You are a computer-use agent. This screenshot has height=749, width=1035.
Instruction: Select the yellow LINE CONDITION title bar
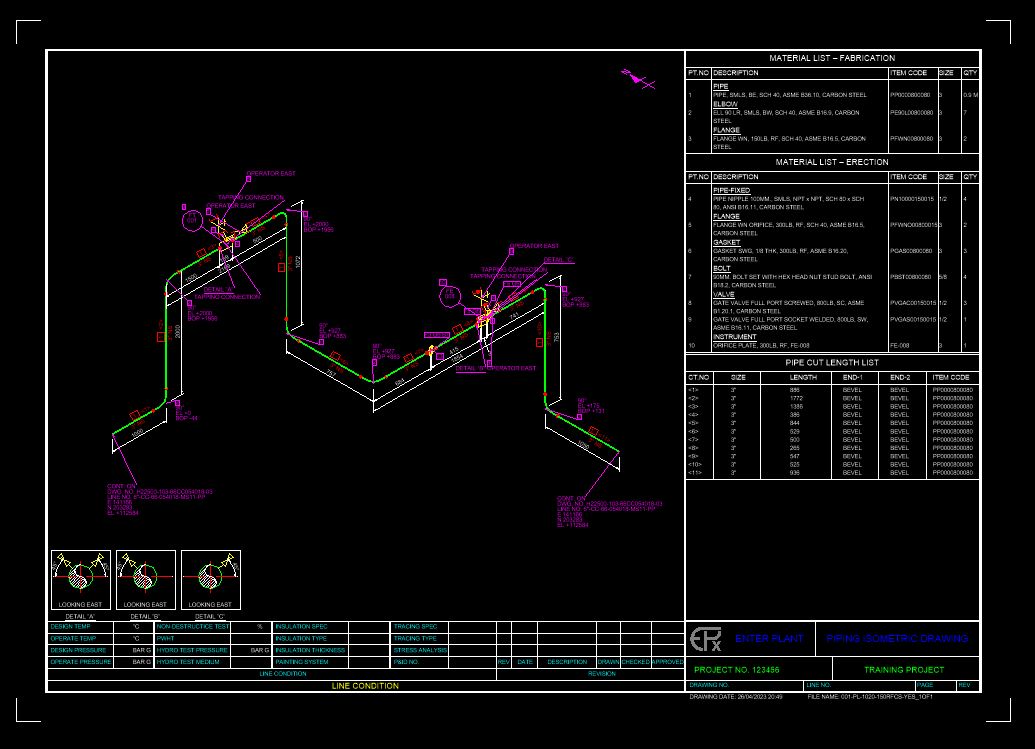click(x=365, y=686)
